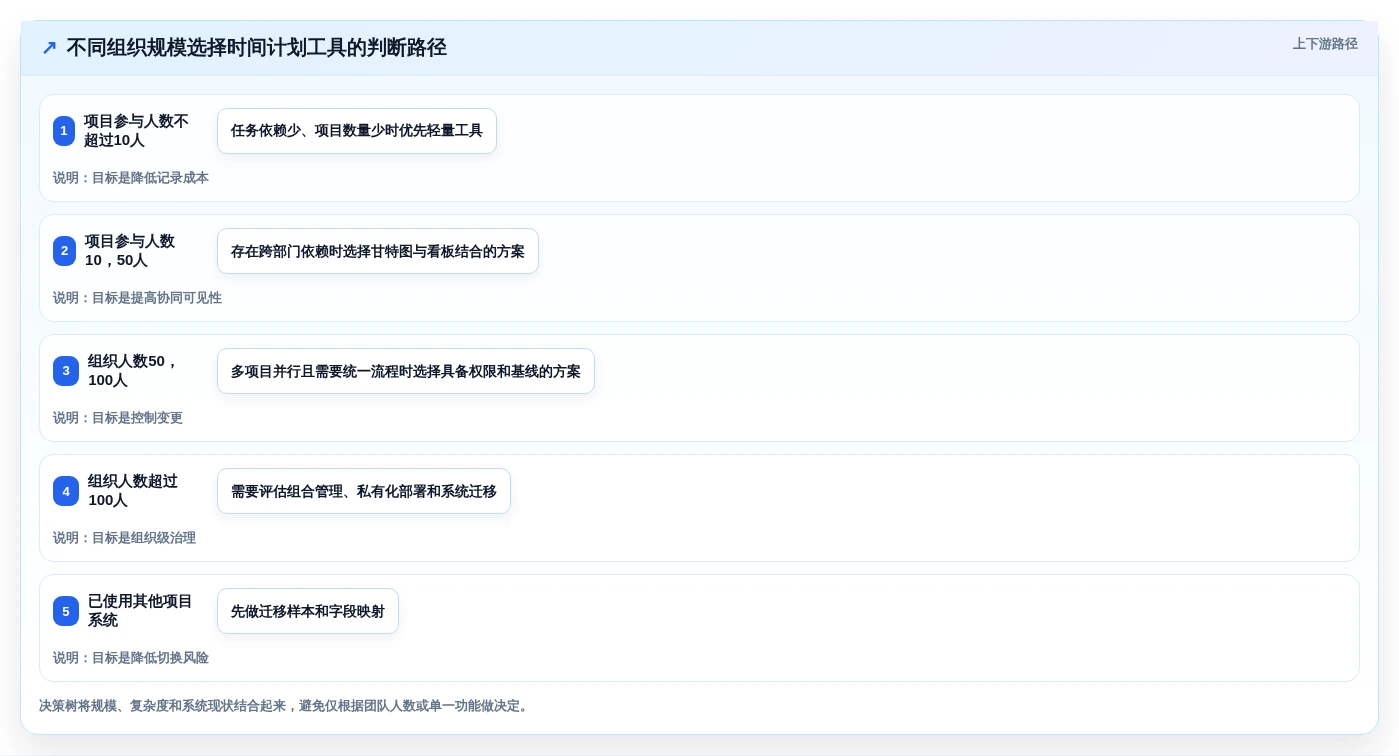
Task: Open the 任务依赖少、项目数量少时优先轻量工具 box
Action: [357, 131]
